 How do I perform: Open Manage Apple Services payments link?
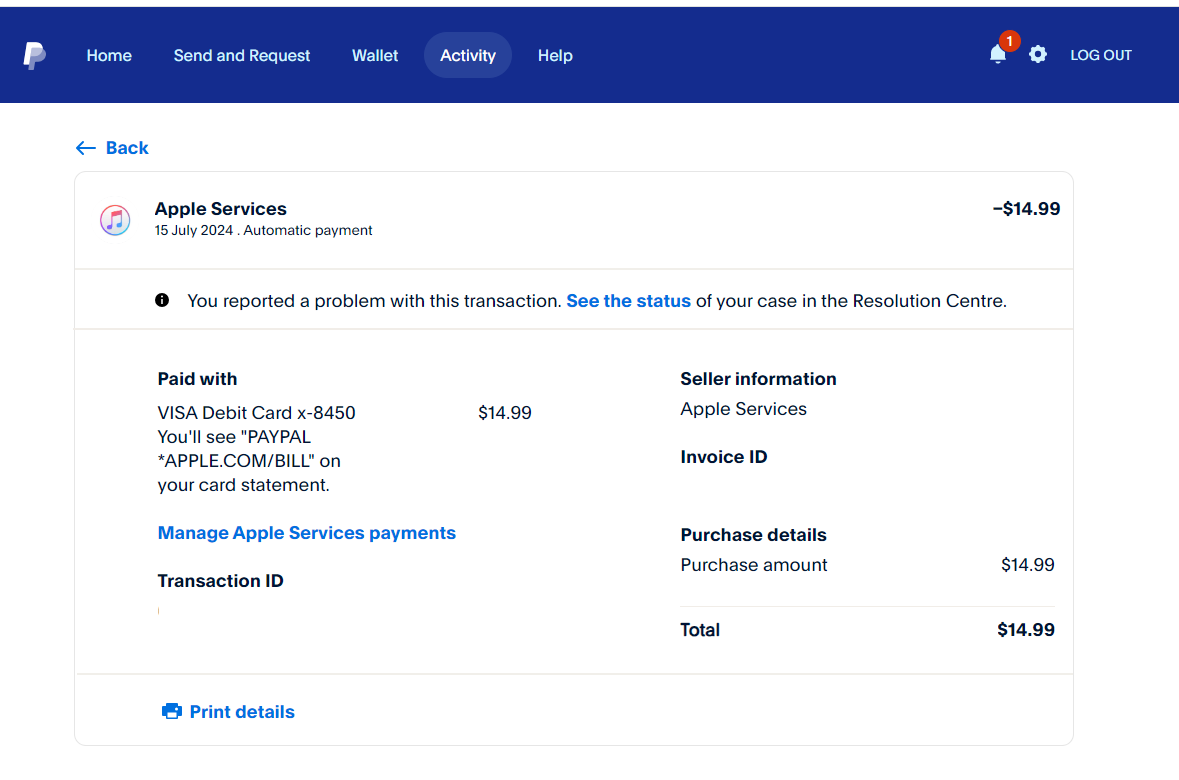coord(307,533)
